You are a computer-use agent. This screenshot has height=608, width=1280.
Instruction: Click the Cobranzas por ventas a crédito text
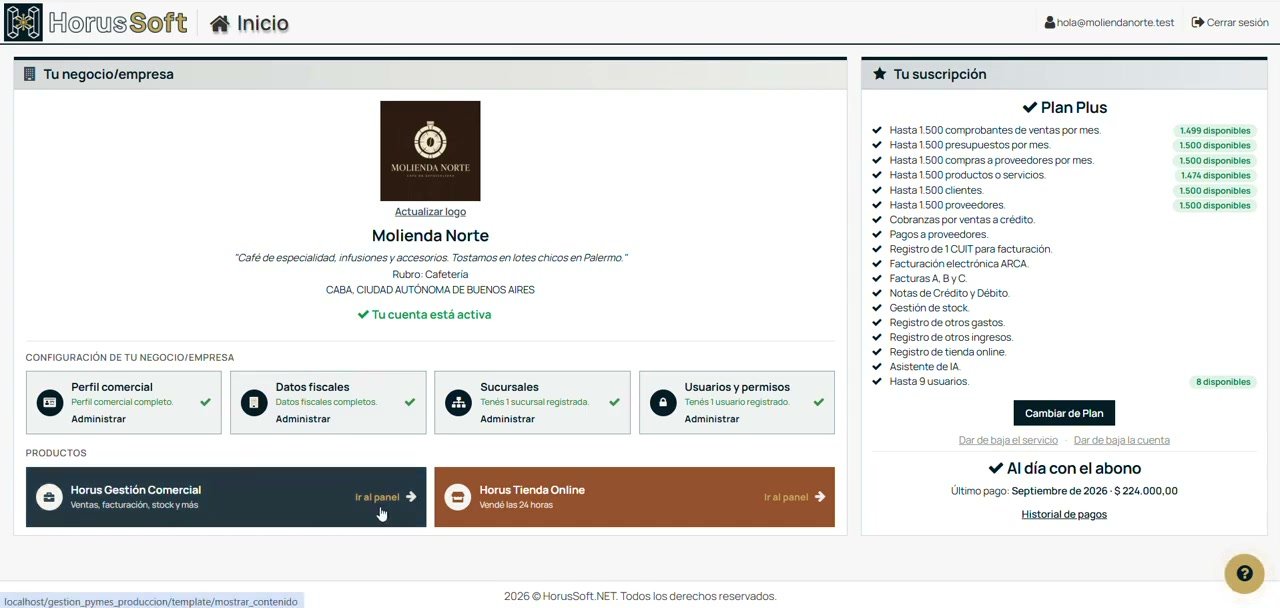pos(962,219)
